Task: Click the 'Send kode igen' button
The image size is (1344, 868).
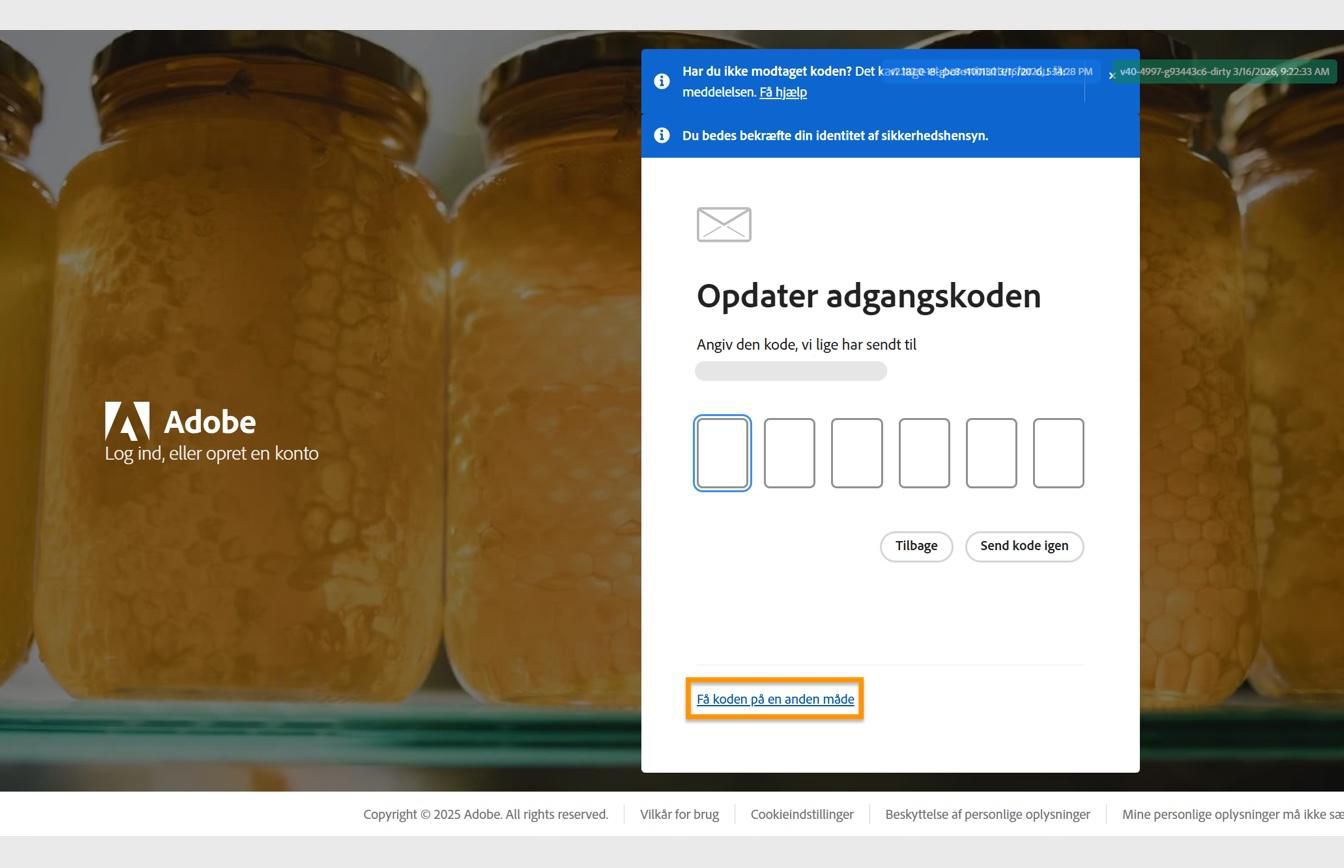Action: (1023, 545)
